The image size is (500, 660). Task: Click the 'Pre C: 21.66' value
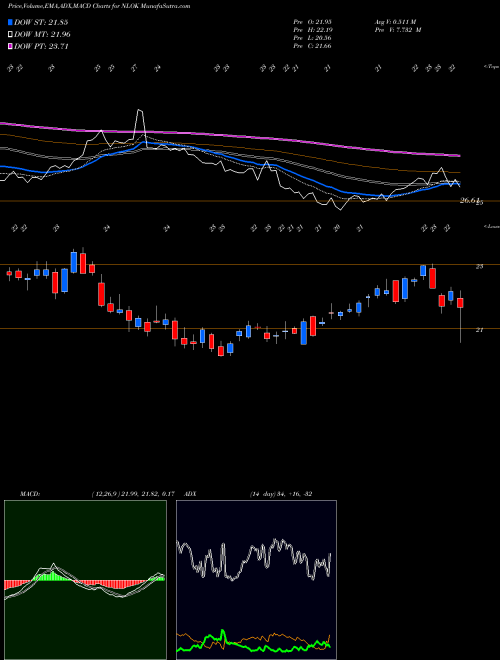coord(312,46)
